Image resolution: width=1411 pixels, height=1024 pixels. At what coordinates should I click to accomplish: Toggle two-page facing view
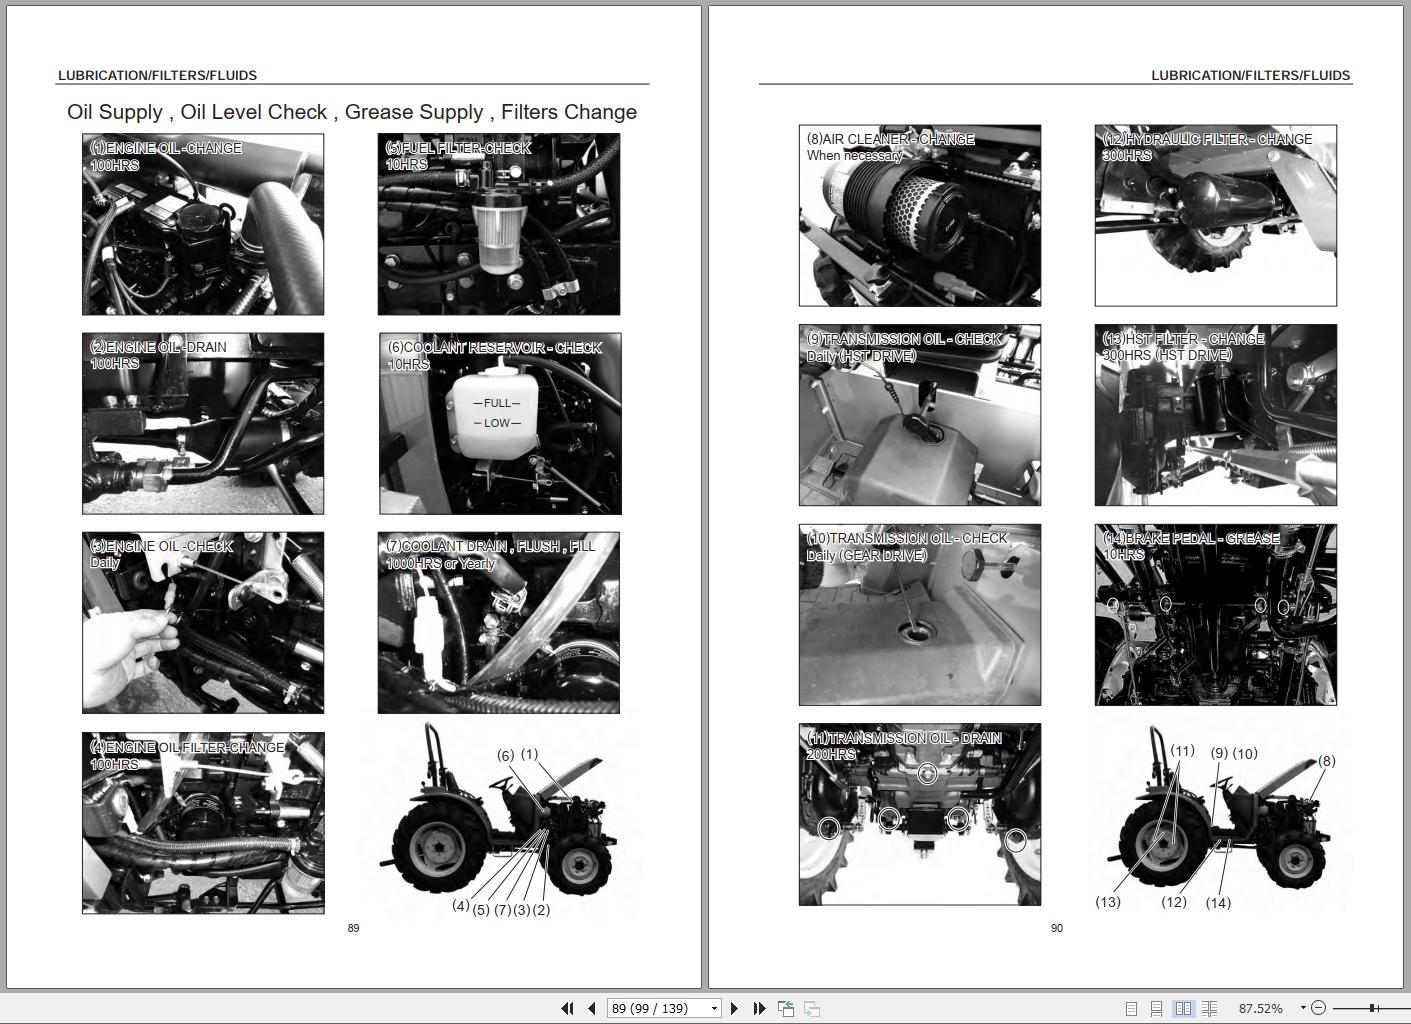[x=1183, y=1008]
